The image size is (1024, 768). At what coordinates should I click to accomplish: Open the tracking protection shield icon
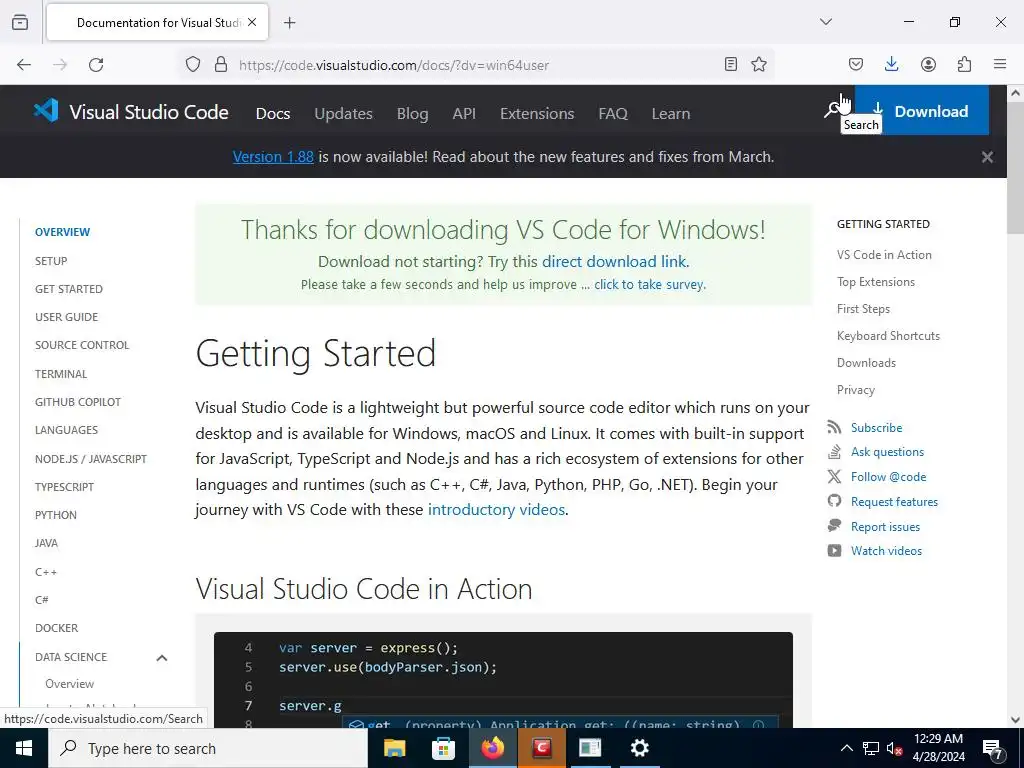193,65
